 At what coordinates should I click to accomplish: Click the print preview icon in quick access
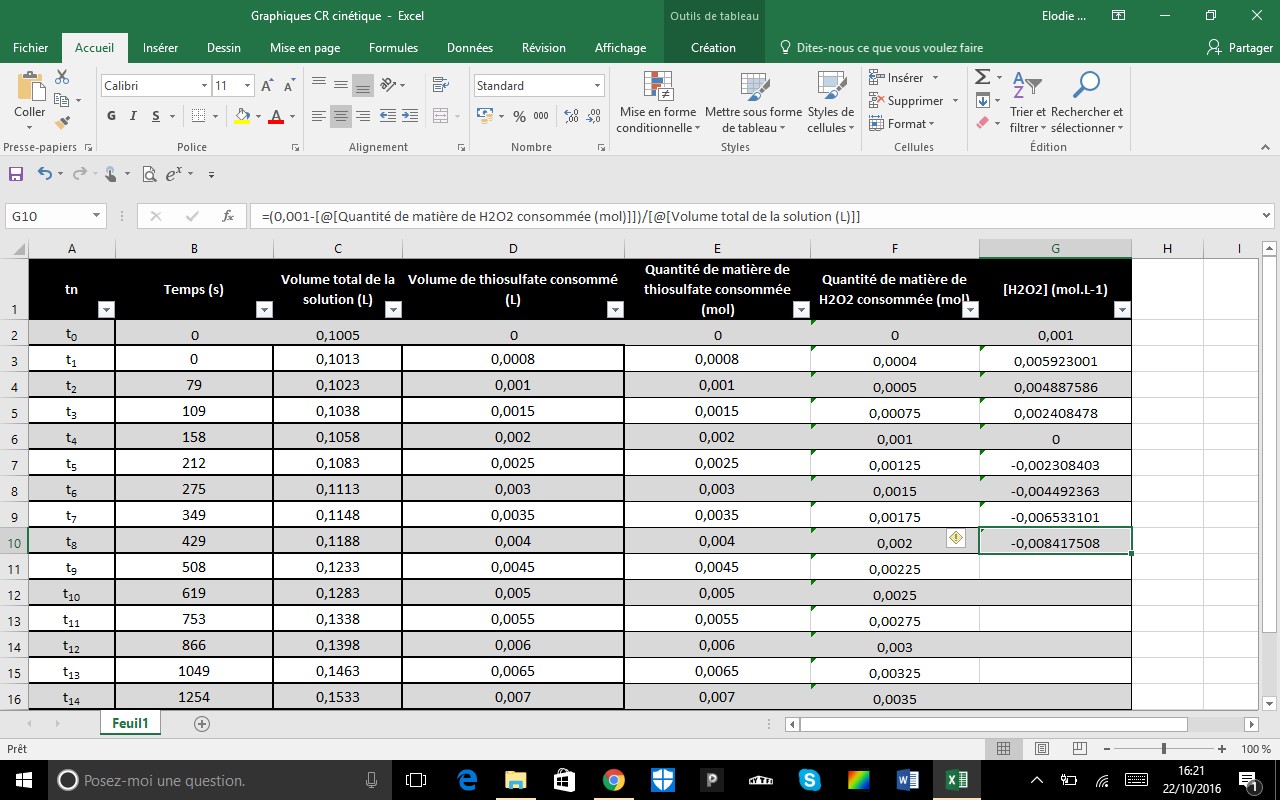pos(149,174)
